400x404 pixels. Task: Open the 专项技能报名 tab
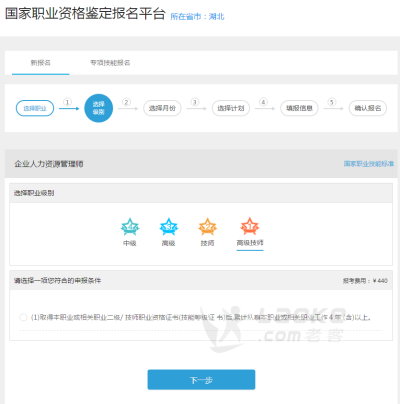click(x=110, y=63)
